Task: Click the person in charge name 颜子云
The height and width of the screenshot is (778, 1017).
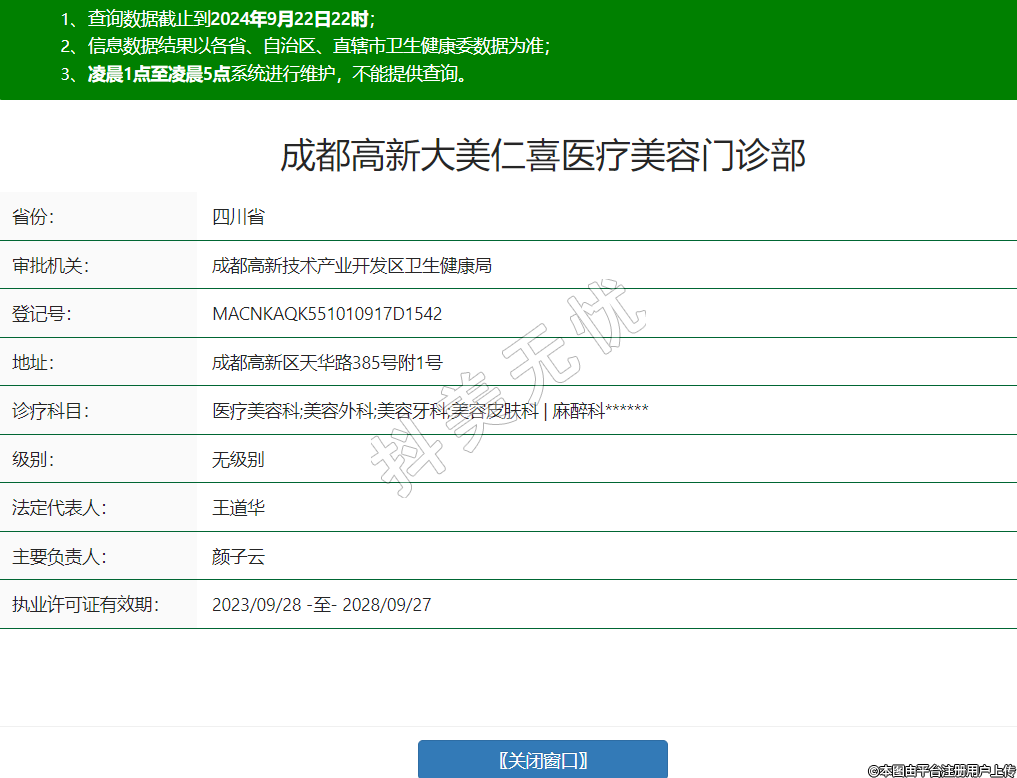Action: 238,557
